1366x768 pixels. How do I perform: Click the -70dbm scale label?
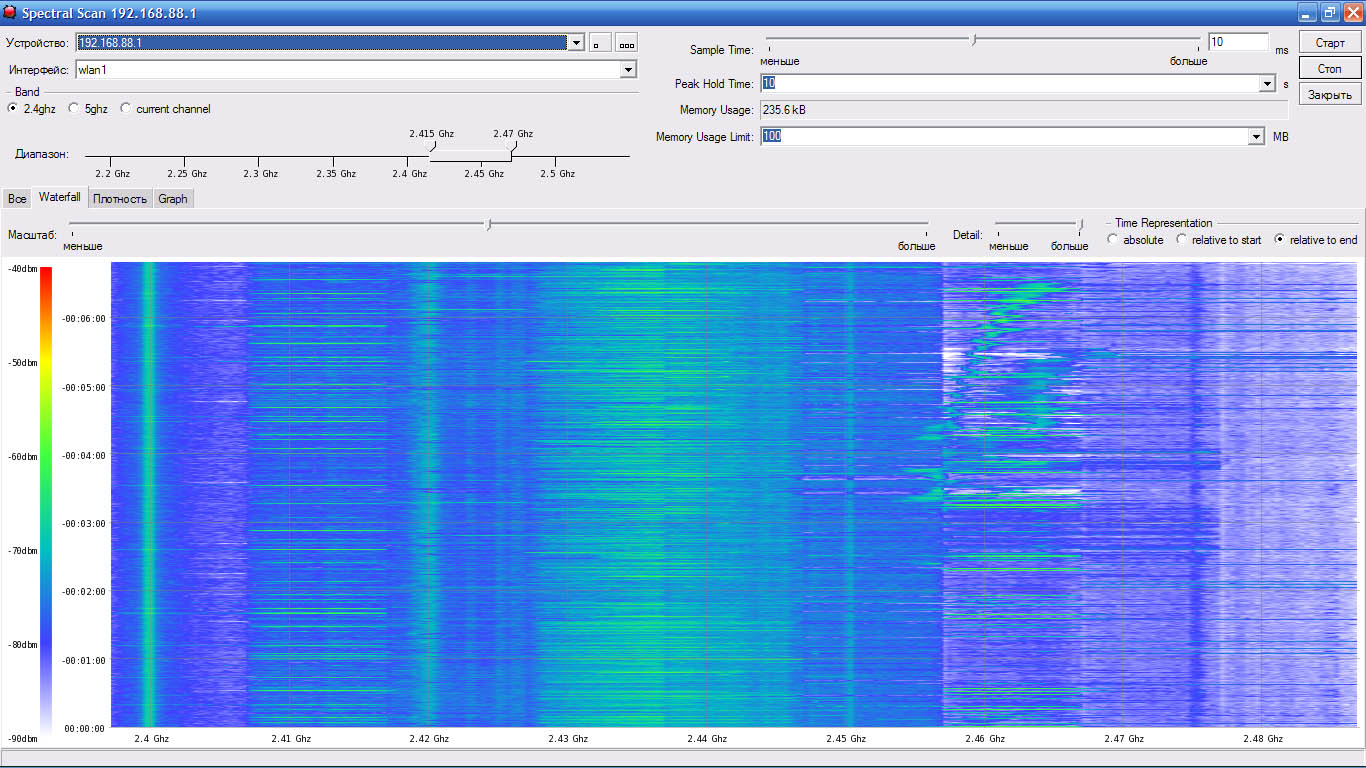point(22,551)
